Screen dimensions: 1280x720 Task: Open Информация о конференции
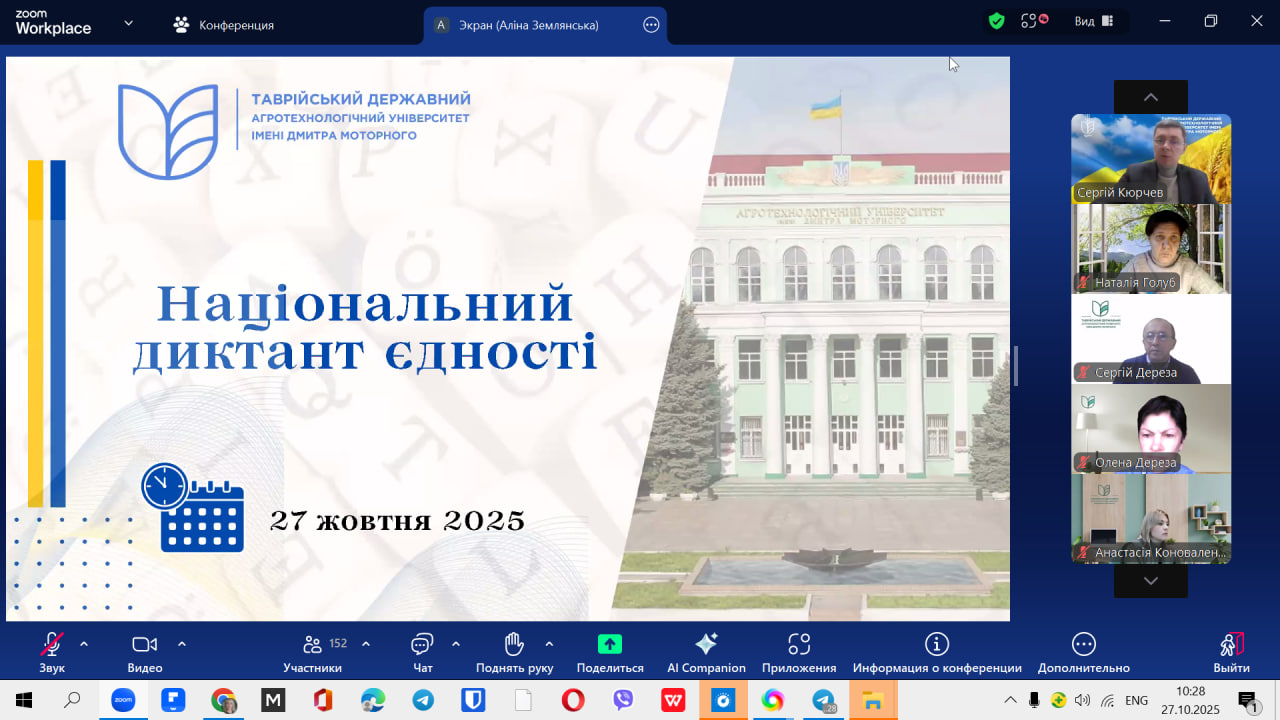937,652
